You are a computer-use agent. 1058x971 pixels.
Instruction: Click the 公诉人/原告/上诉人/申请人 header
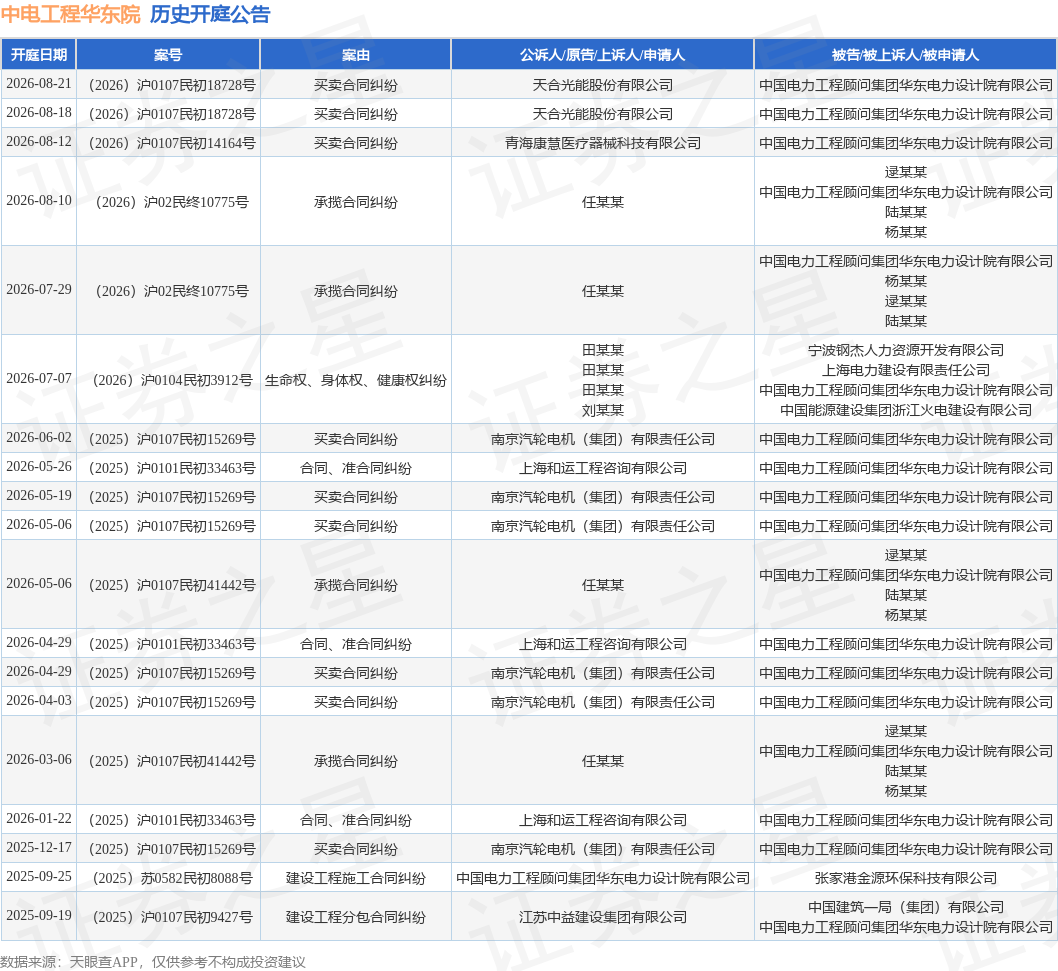603,55
